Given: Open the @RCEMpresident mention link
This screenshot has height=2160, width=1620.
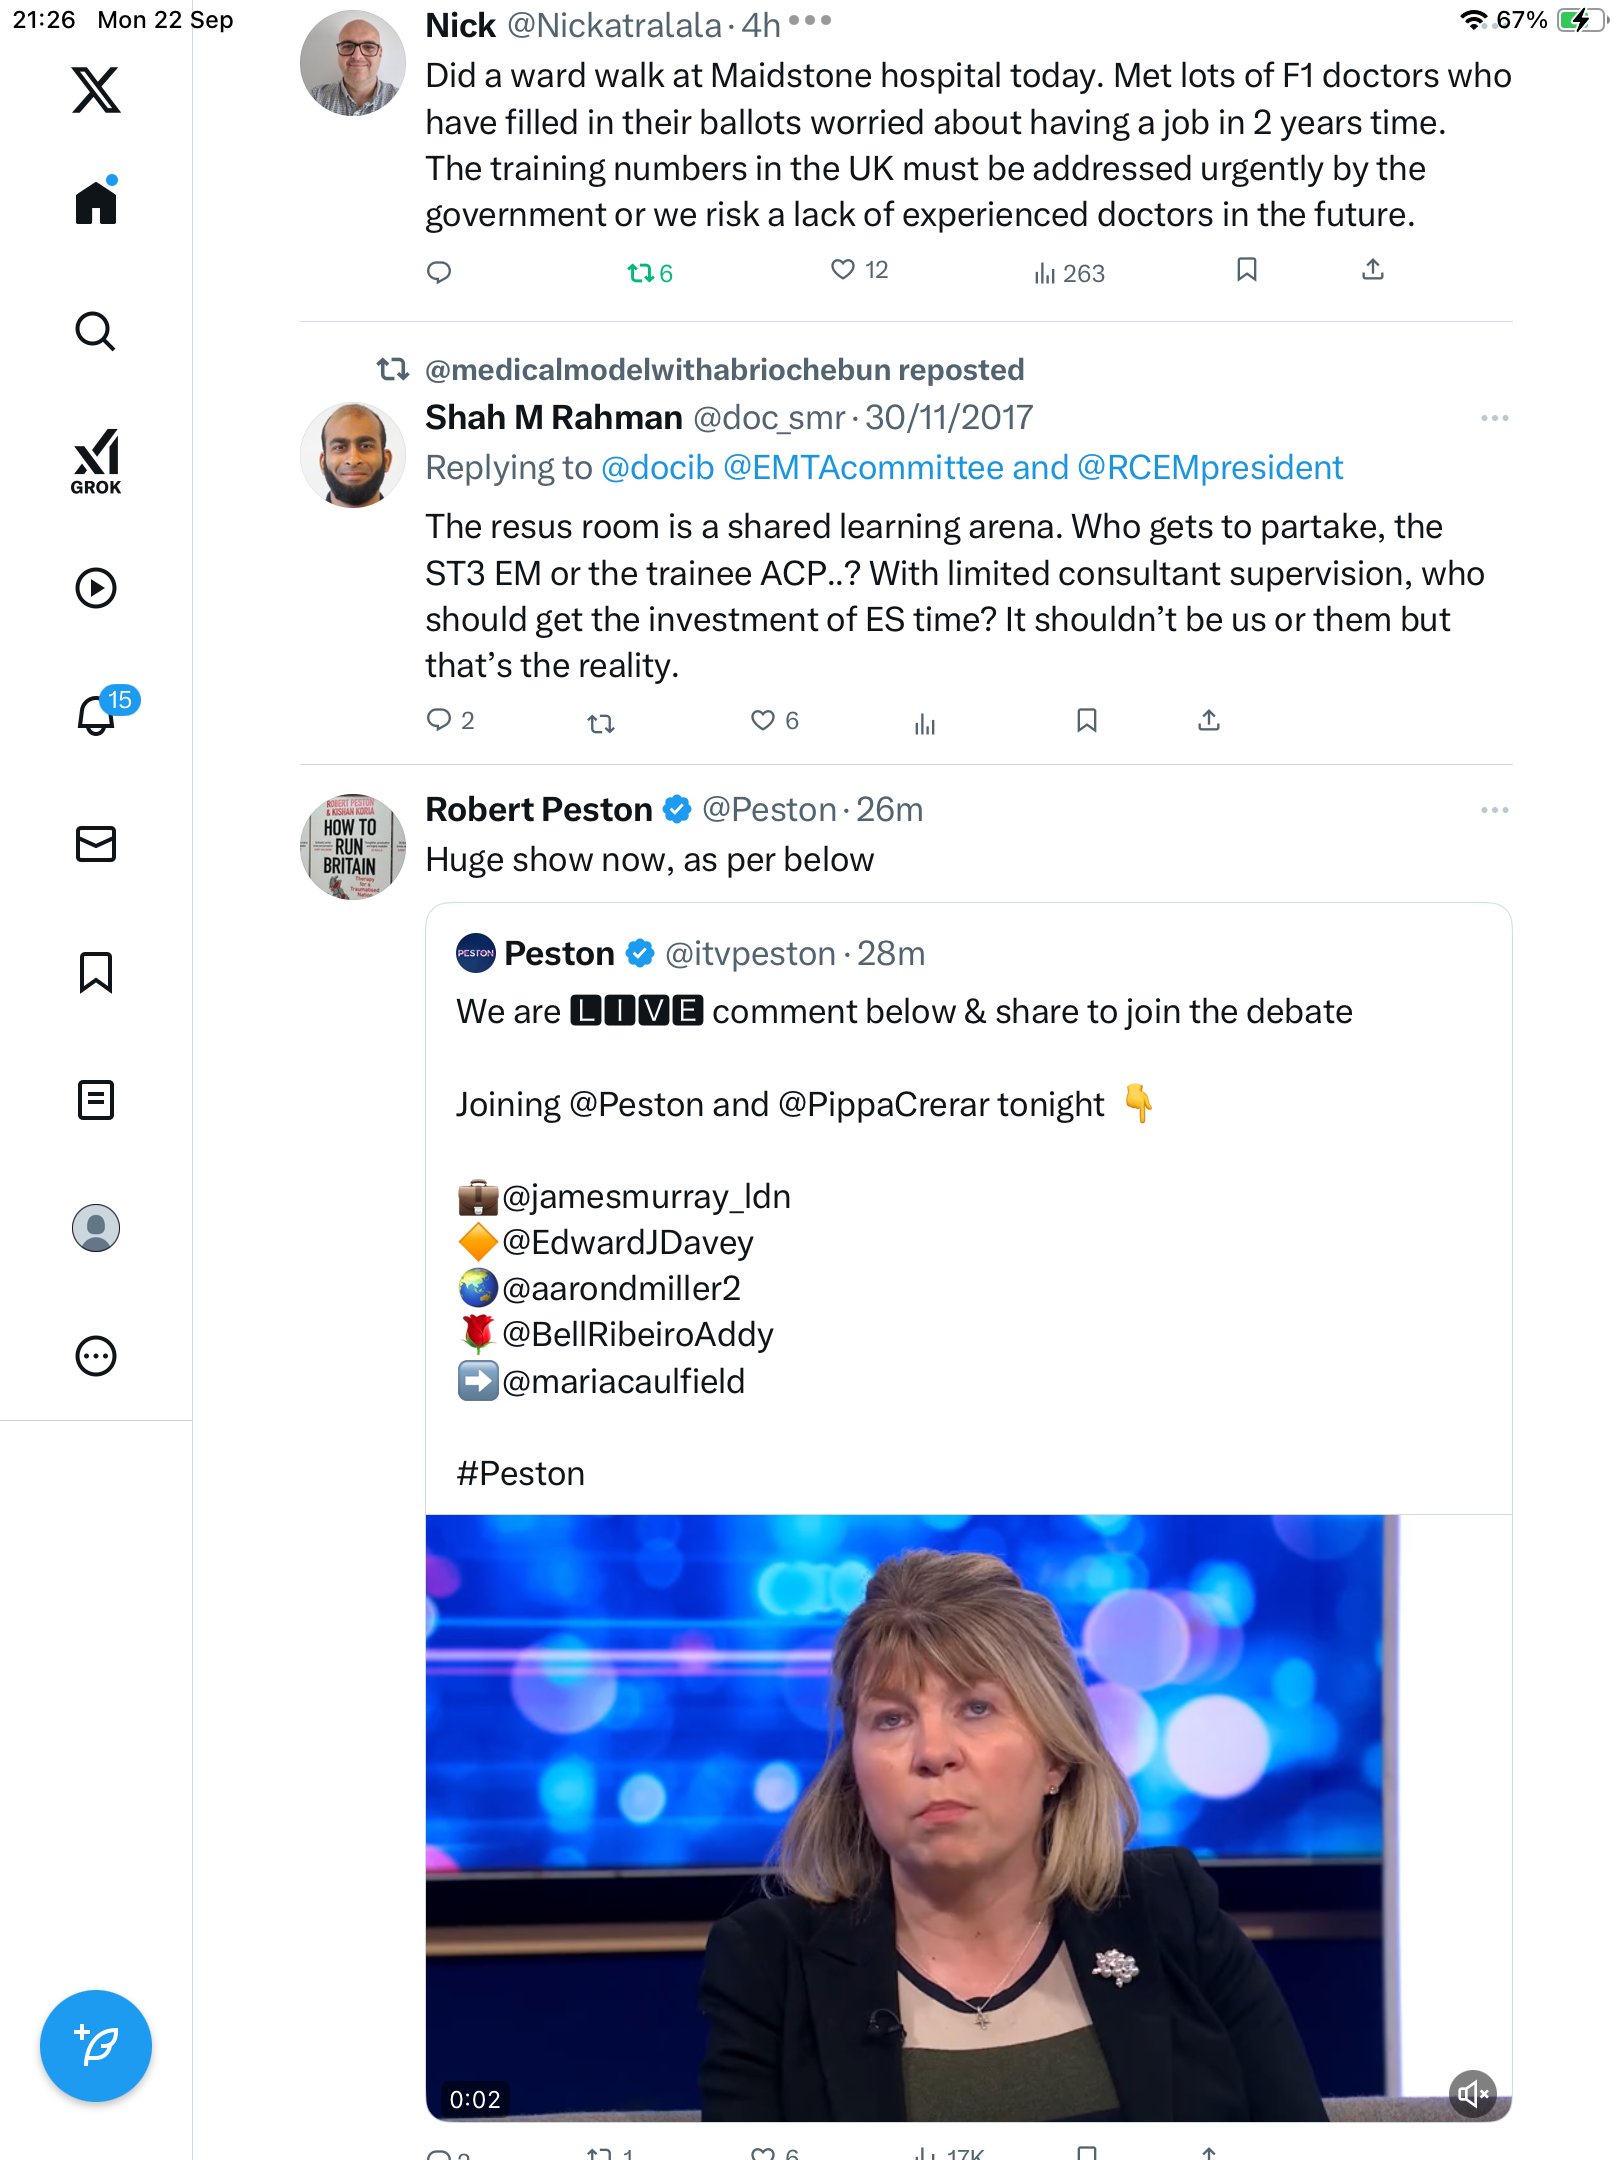Looking at the screenshot, I should click(x=1210, y=468).
